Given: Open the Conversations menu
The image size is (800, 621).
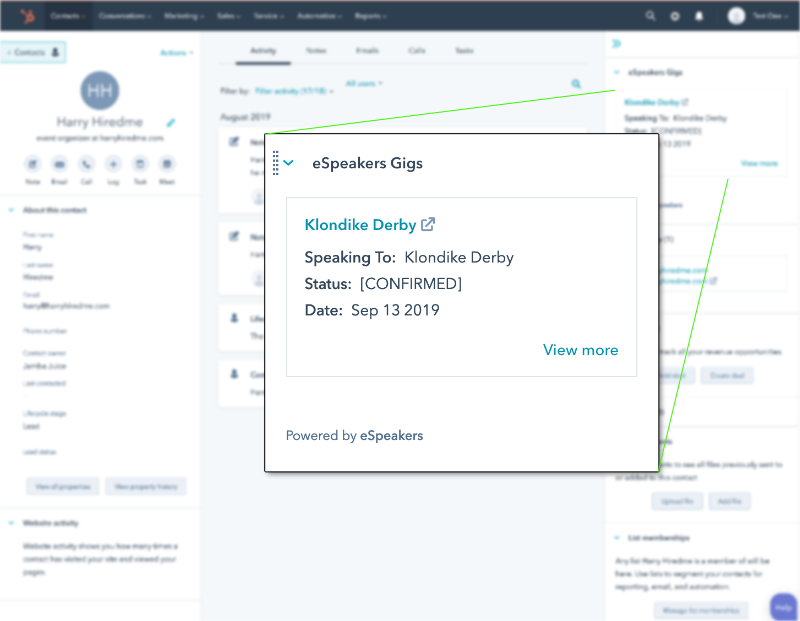Looking at the screenshot, I should 124,16.
